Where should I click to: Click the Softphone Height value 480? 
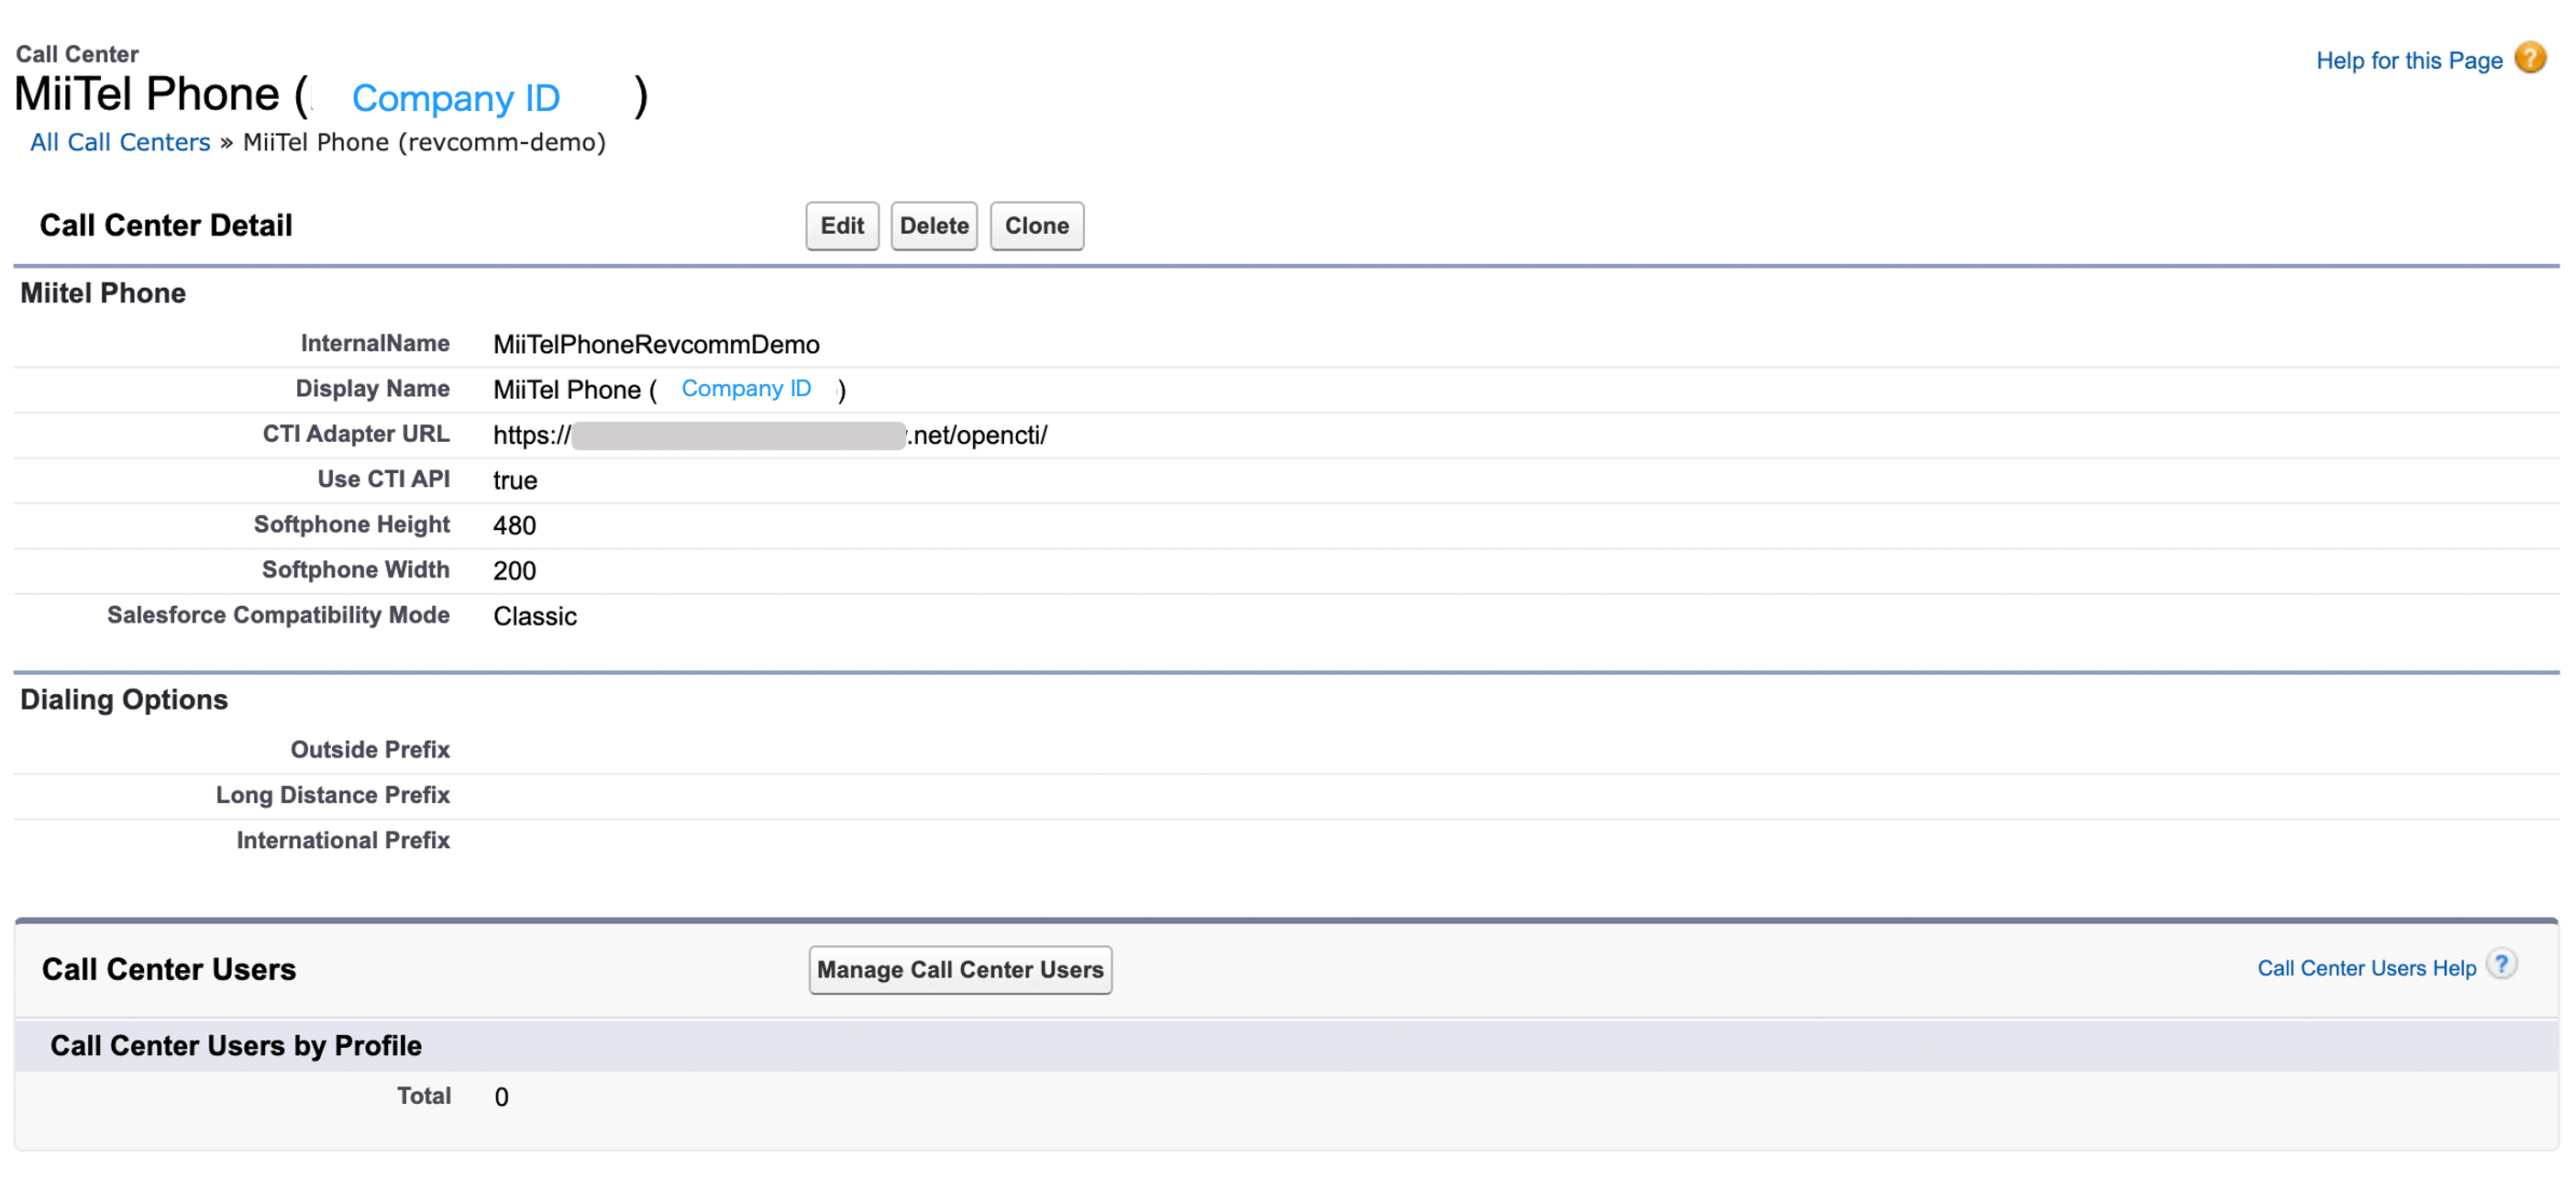pyautogui.click(x=514, y=526)
